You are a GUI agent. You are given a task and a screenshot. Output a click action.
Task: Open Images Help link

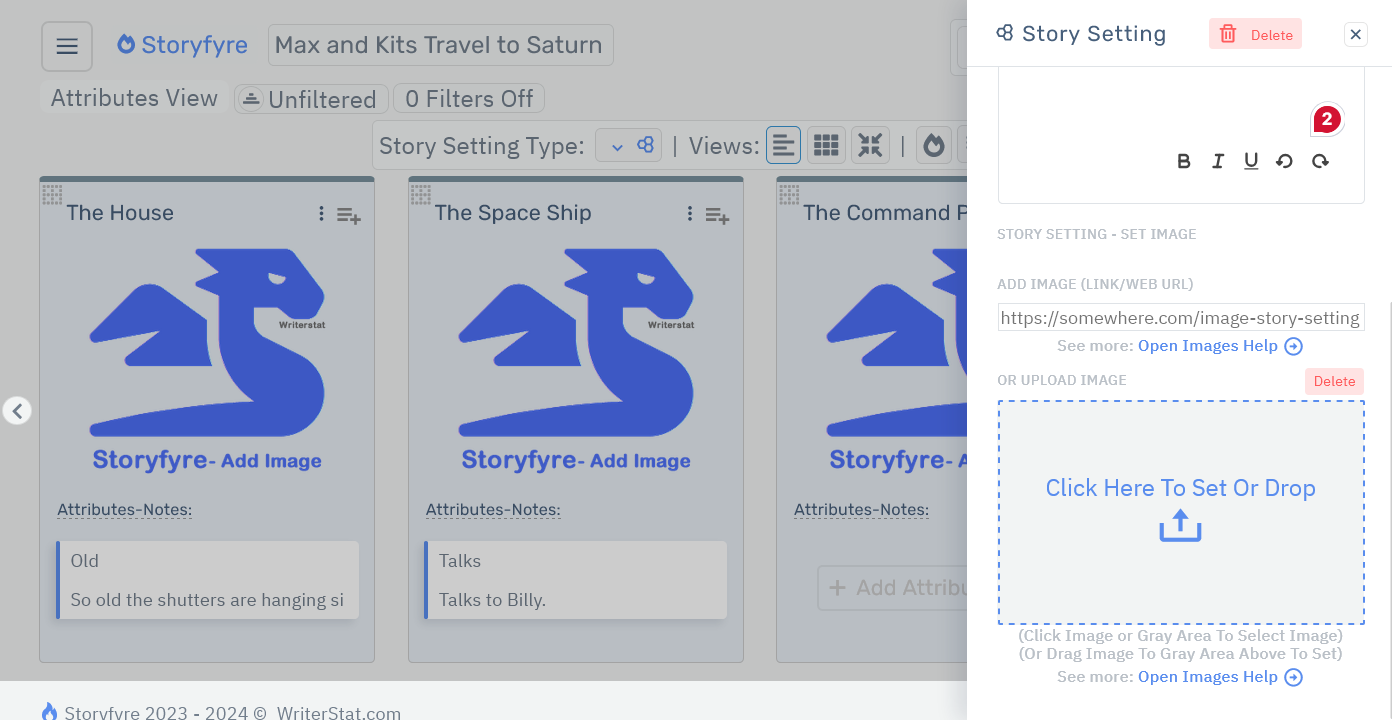point(1210,345)
